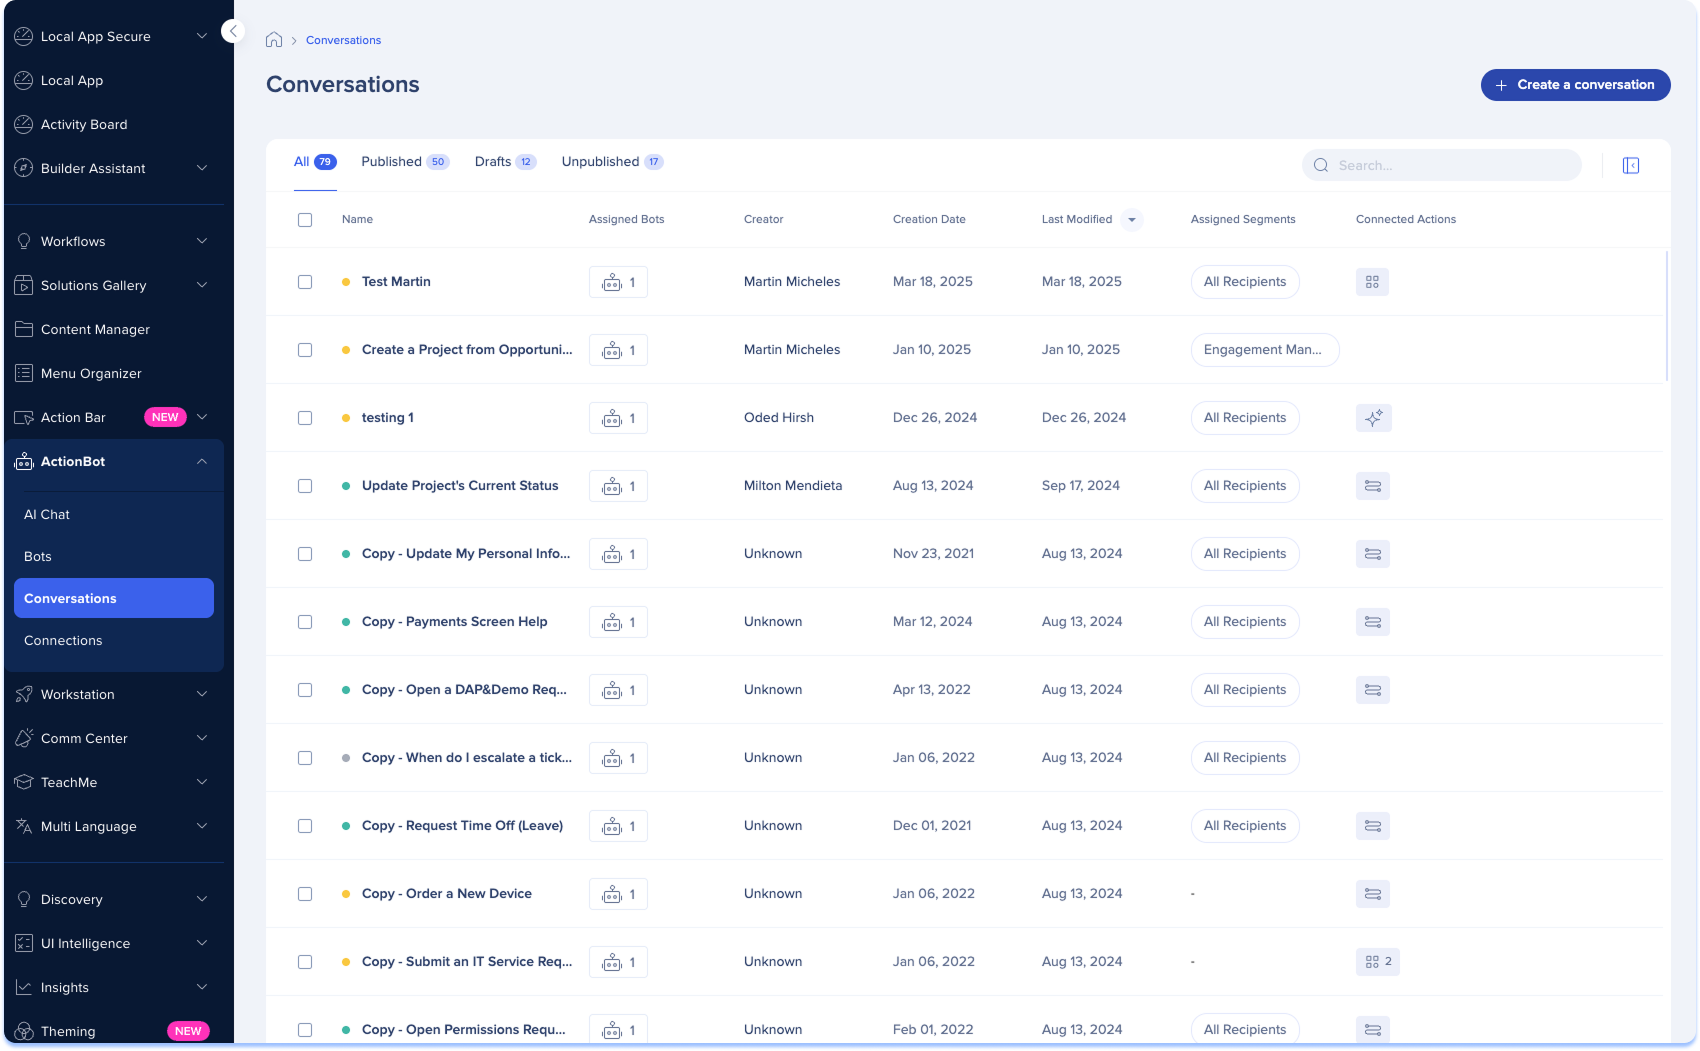The height and width of the screenshot is (1051, 1700).
Task: Click connected actions icon for Test Martin
Action: pyautogui.click(x=1372, y=282)
